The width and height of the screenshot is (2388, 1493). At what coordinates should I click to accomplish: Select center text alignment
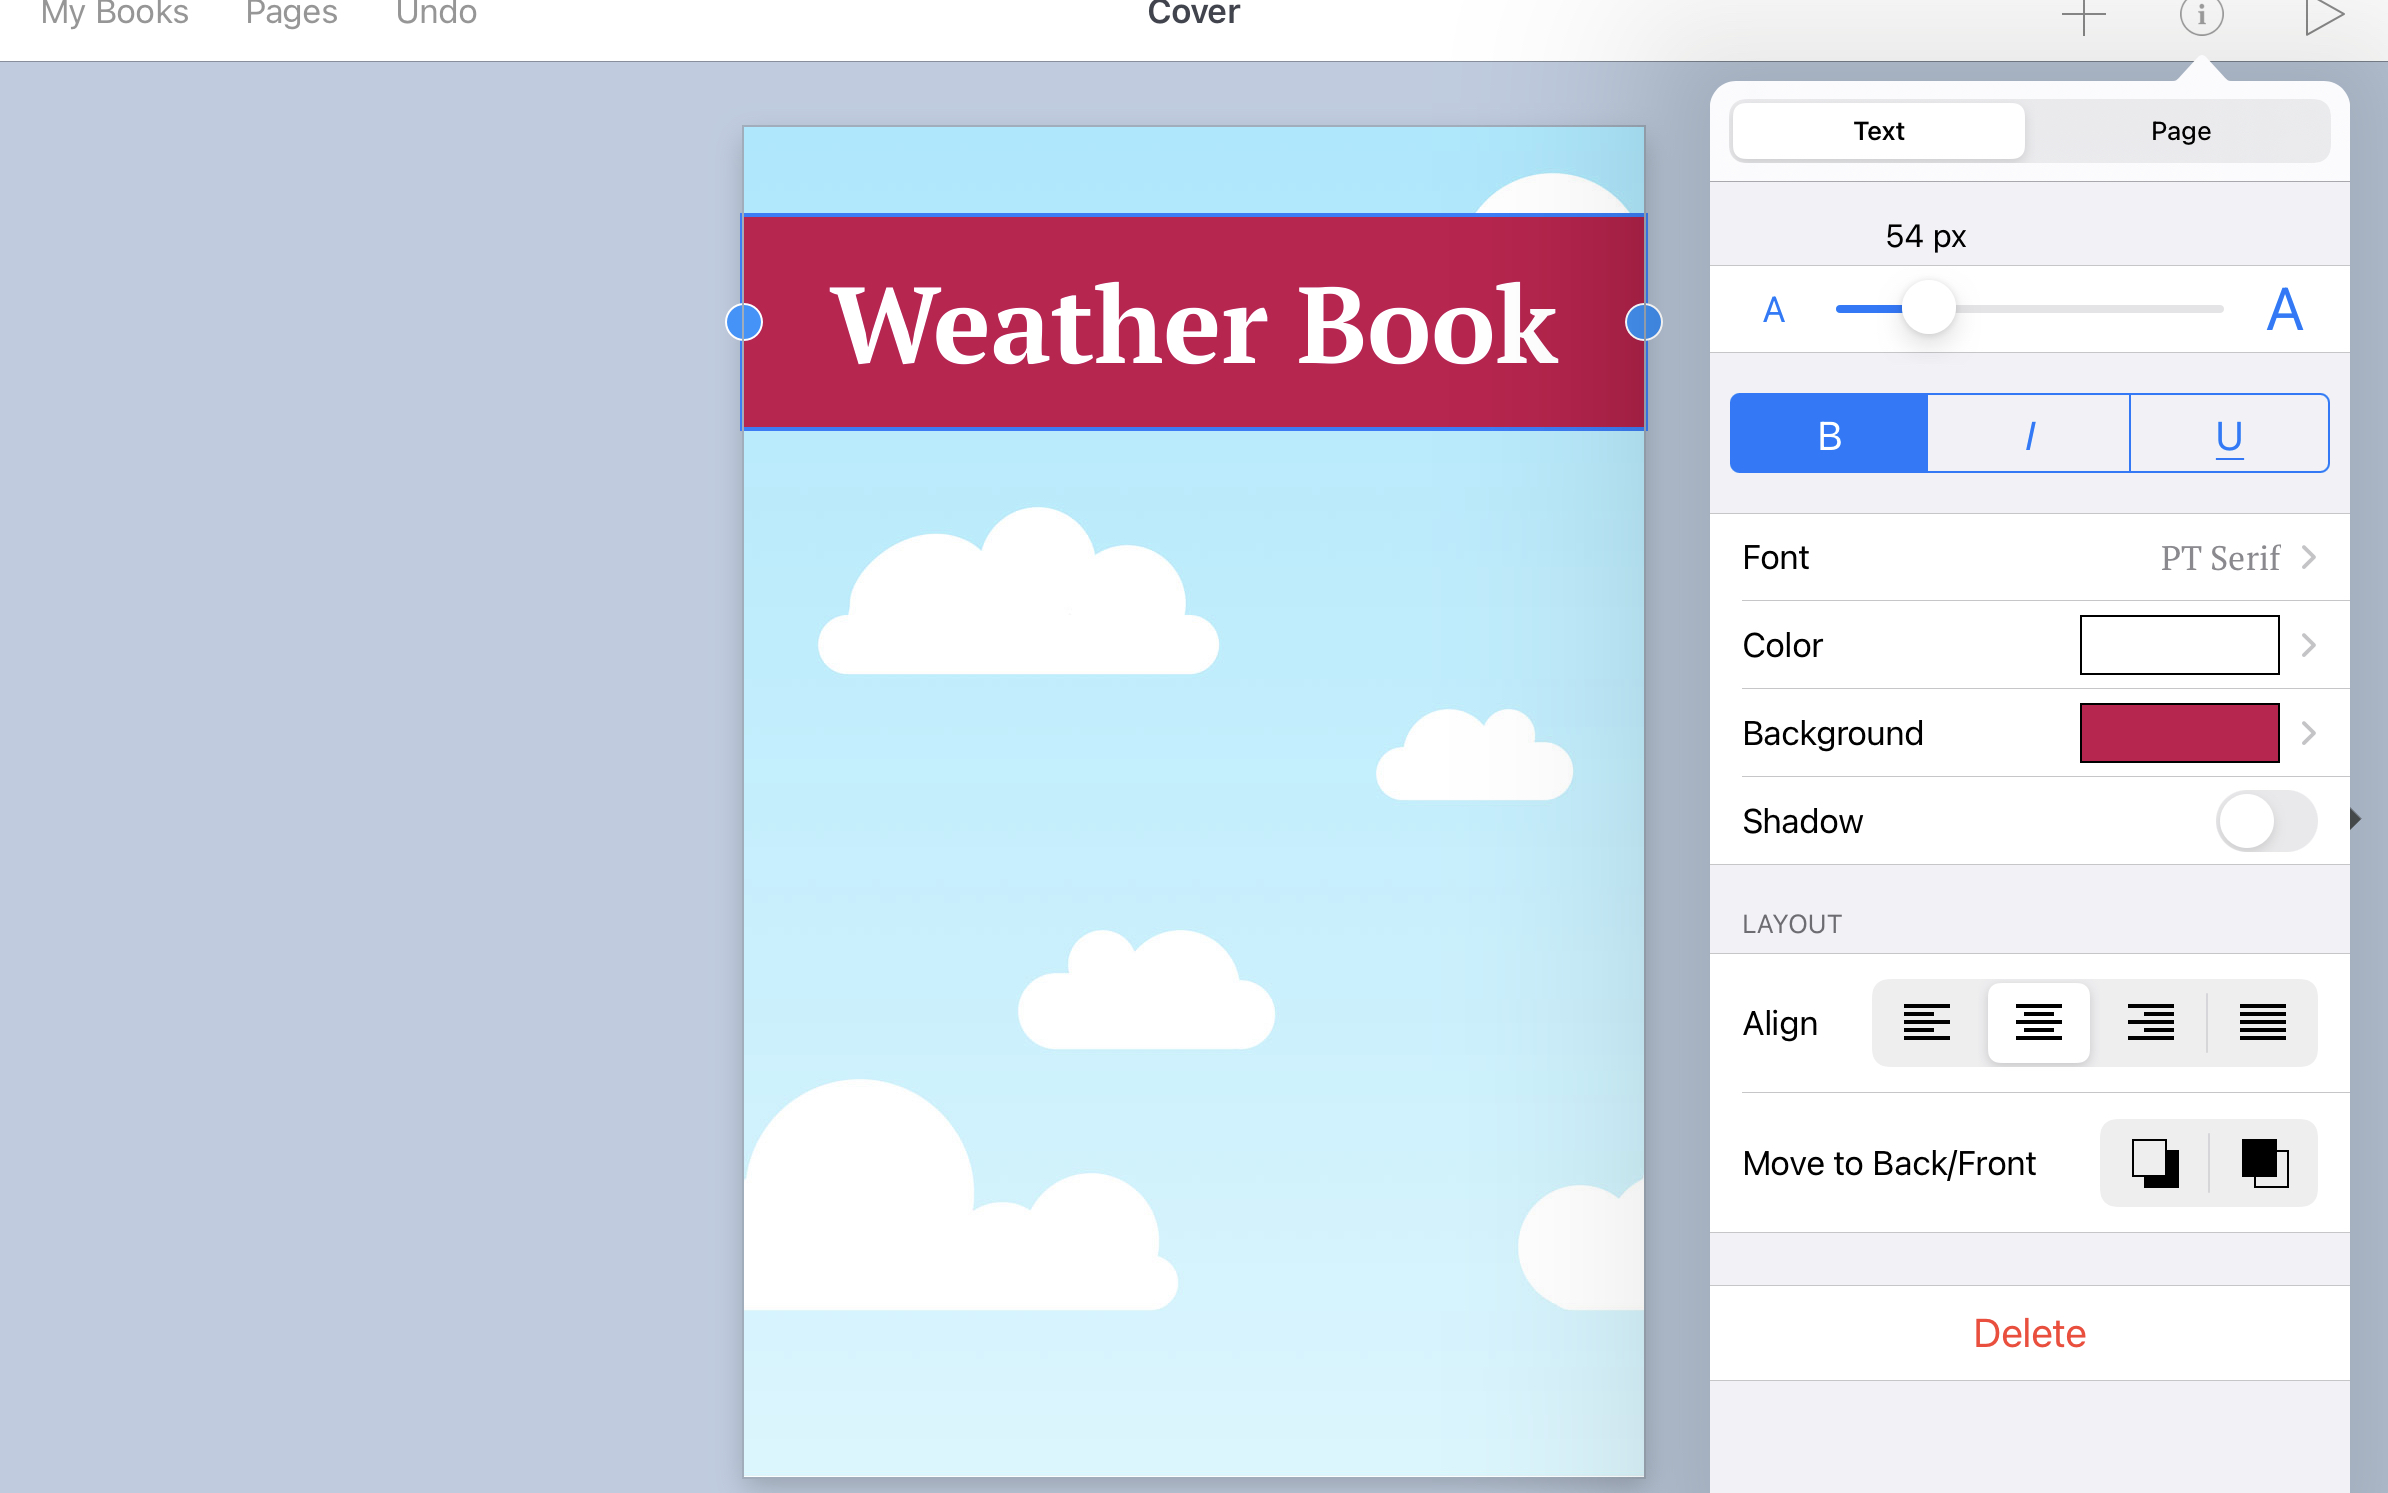click(2039, 1022)
